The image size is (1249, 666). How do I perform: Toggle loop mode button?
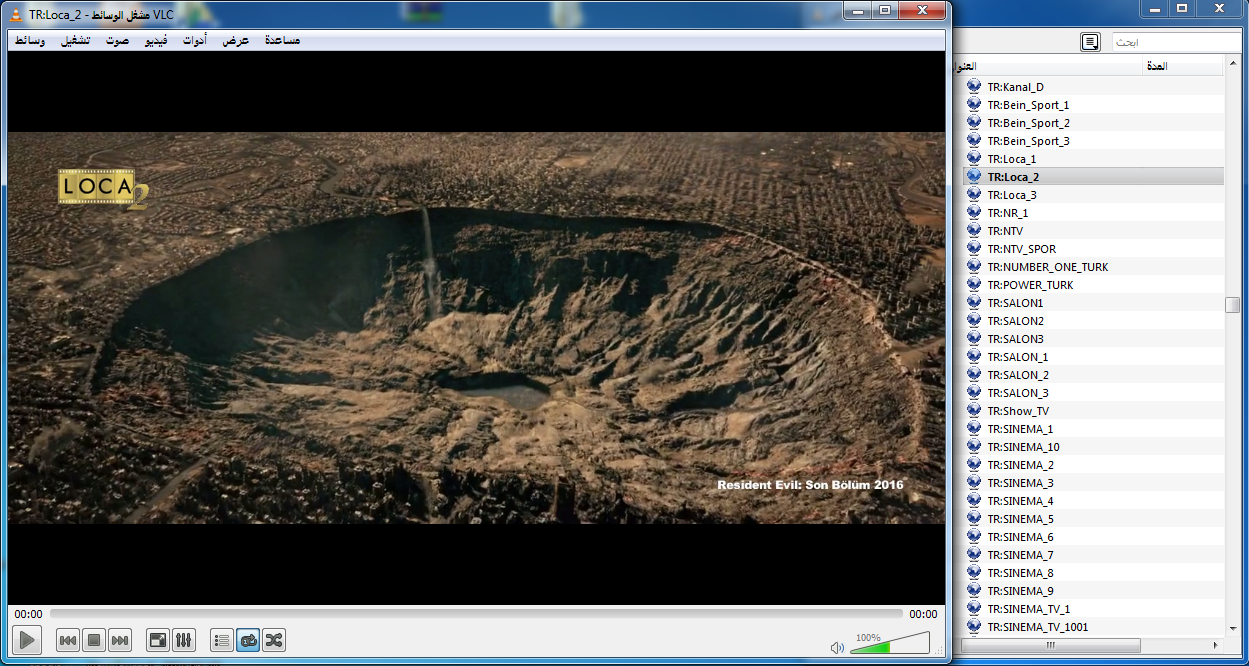pos(248,640)
